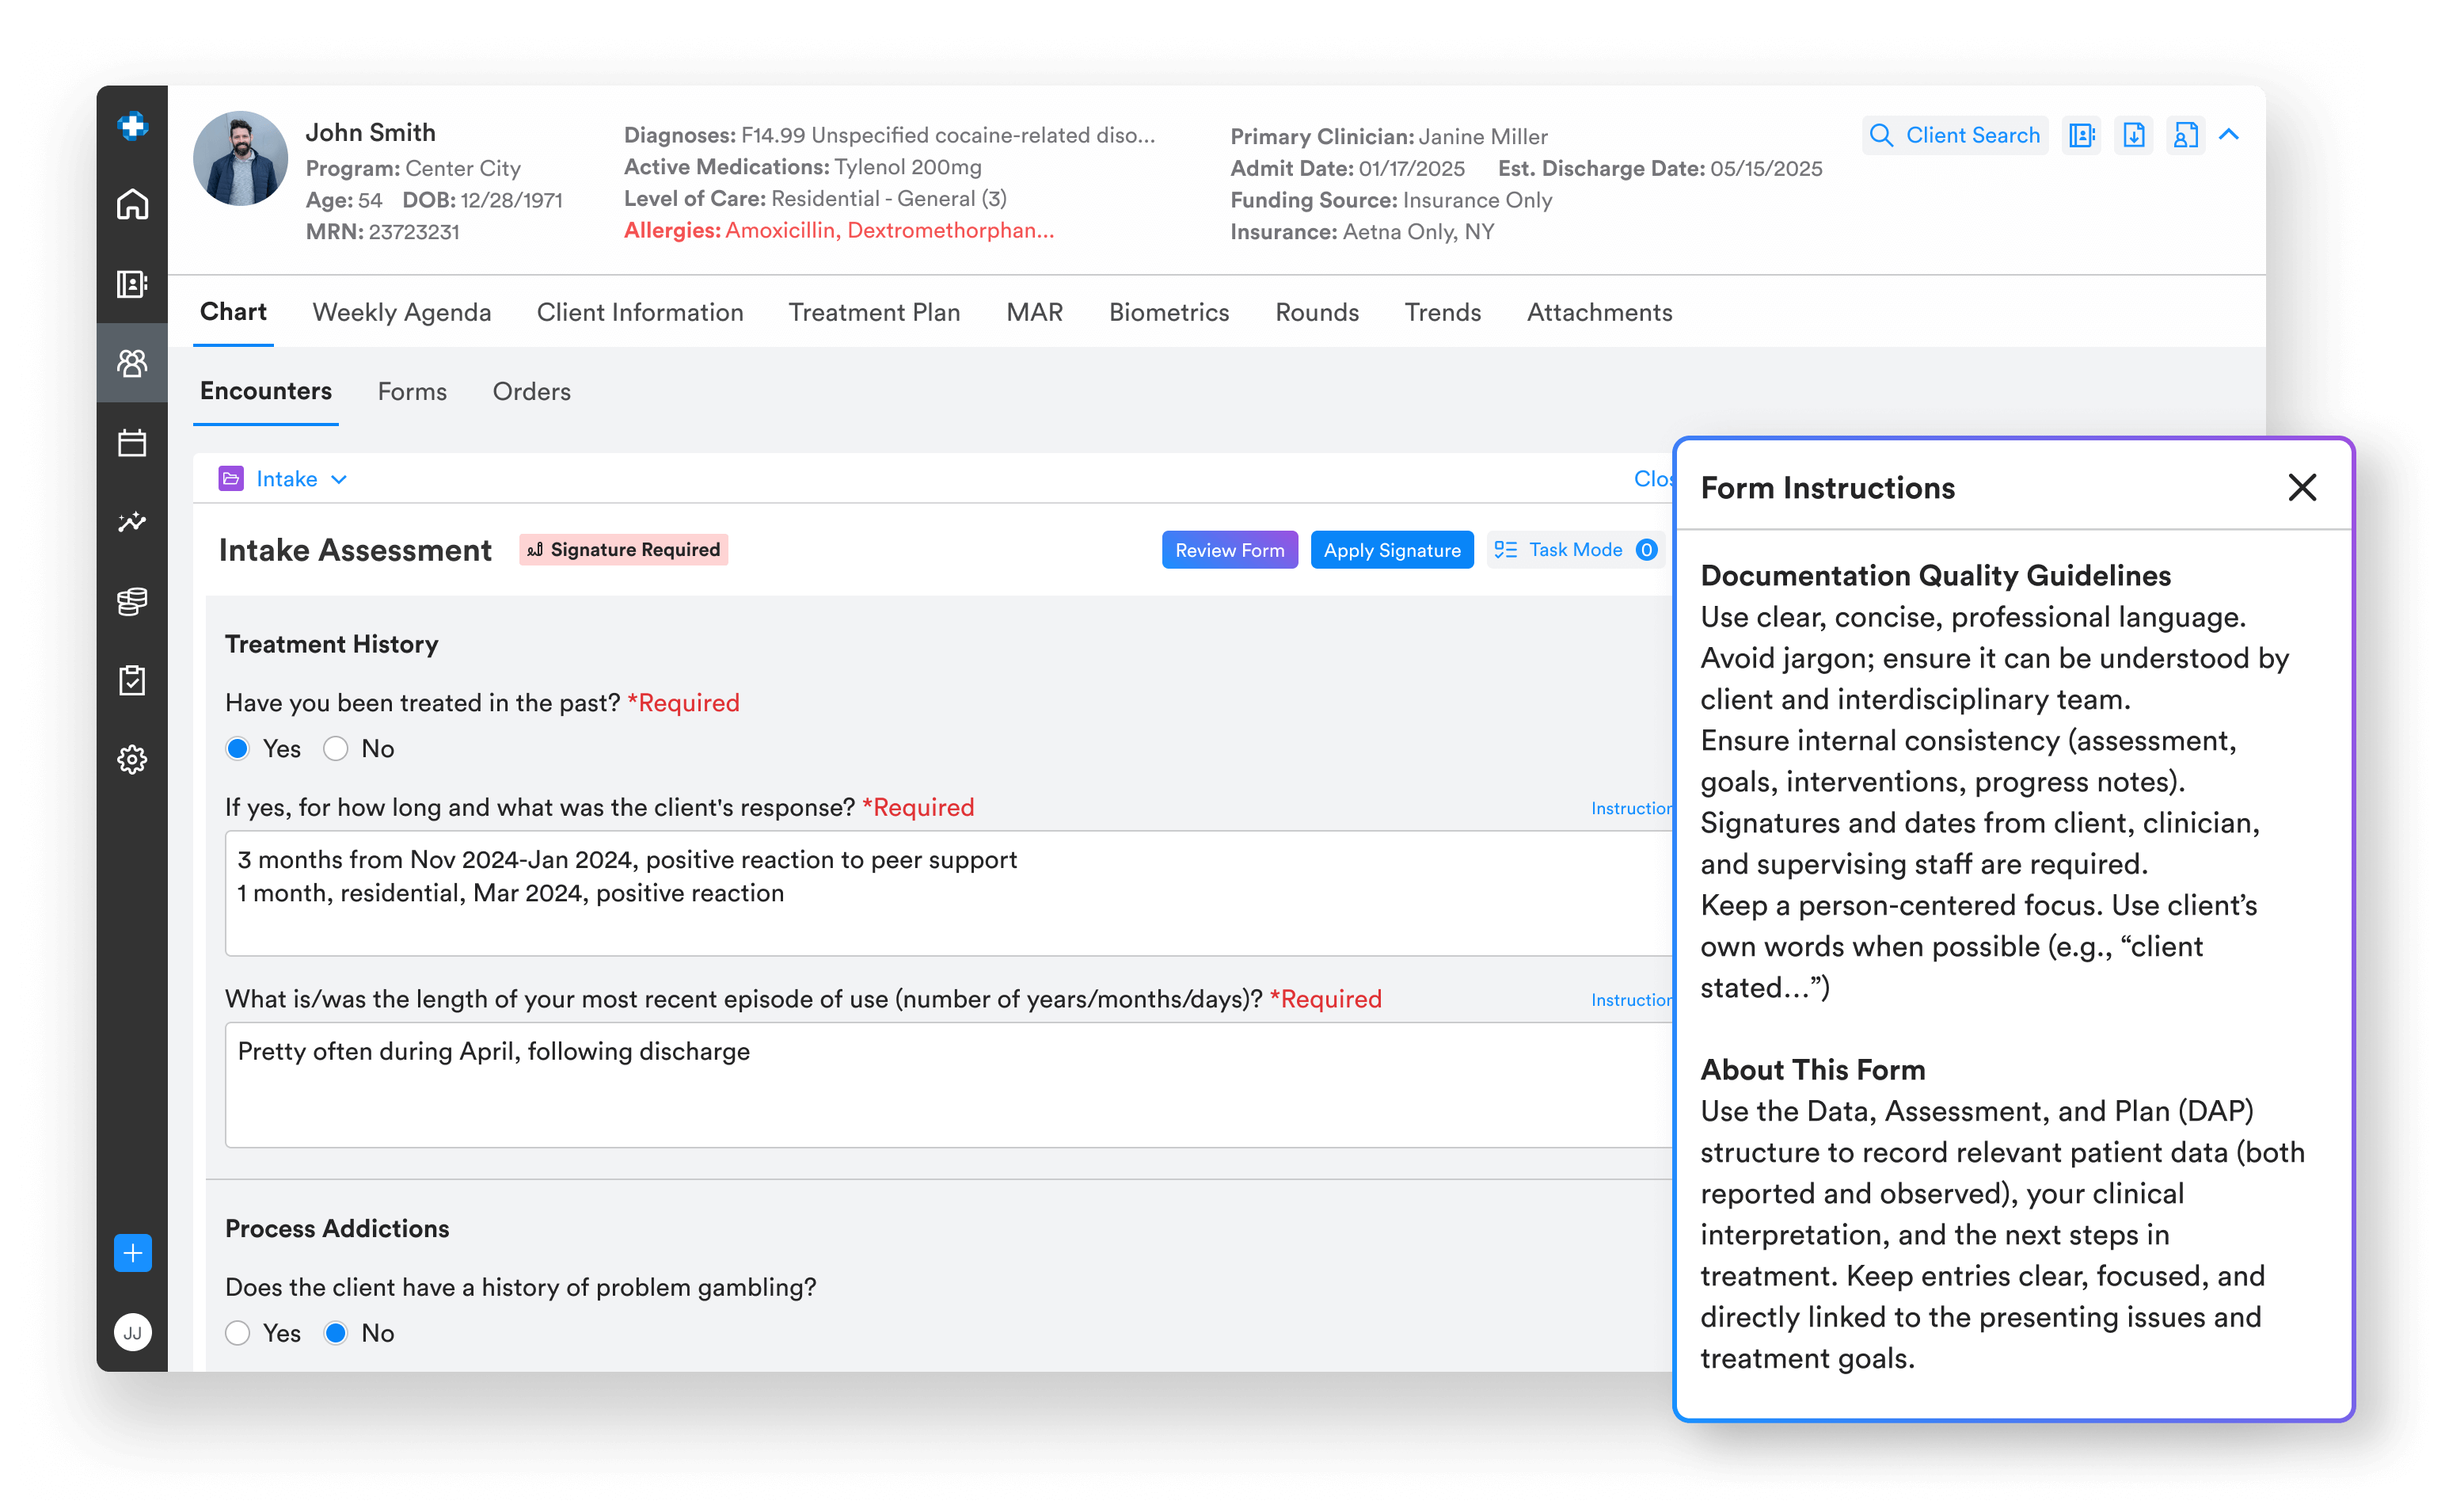The width and height of the screenshot is (2464, 1508).
Task: Select the Encounters sub-tab
Action: 265,391
